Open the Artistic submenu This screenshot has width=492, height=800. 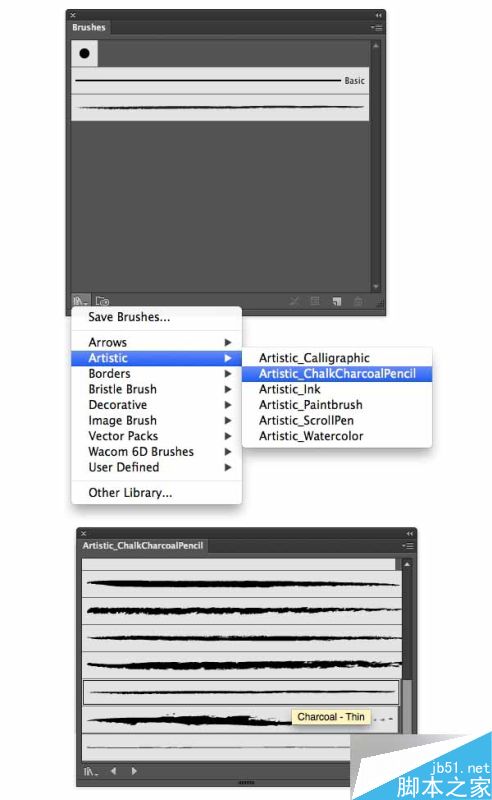tap(157, 358)
